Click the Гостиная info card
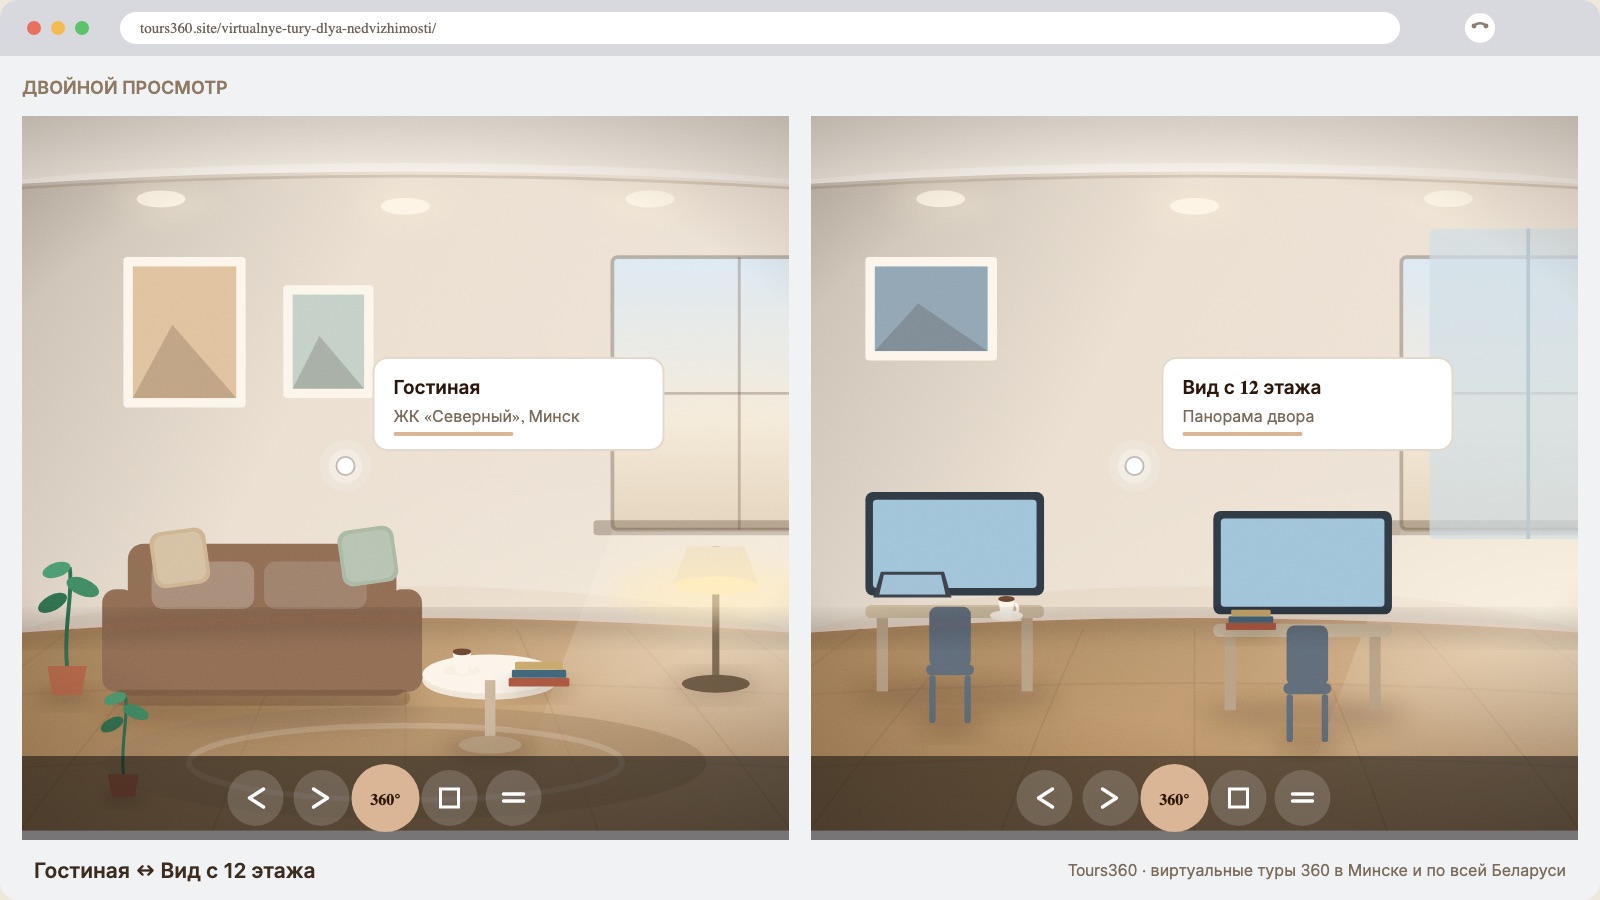 518,404
